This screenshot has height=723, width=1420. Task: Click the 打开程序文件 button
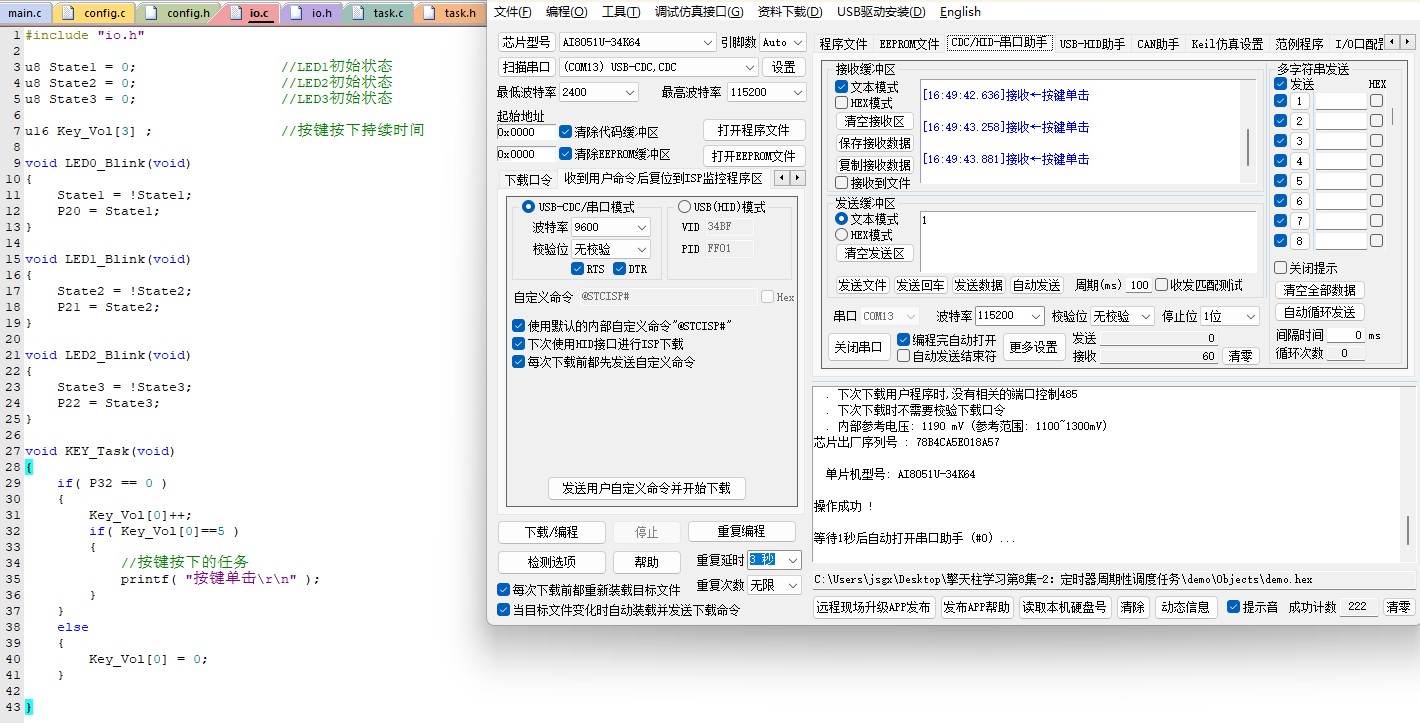(754, 130)
